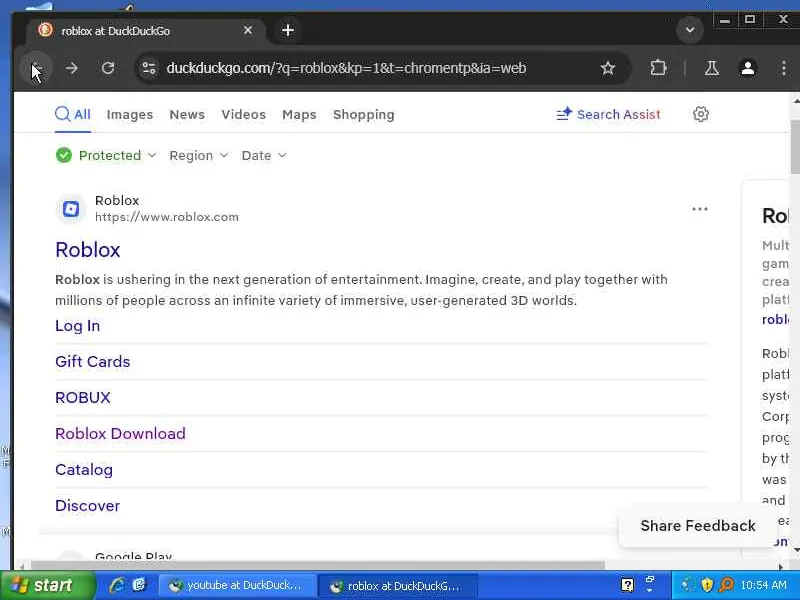Close the roblox at DuckDuckGo tab
Image resolution: width=800 pixels, height=600 pixels.
pyautogui.click(x=248, y=30)
